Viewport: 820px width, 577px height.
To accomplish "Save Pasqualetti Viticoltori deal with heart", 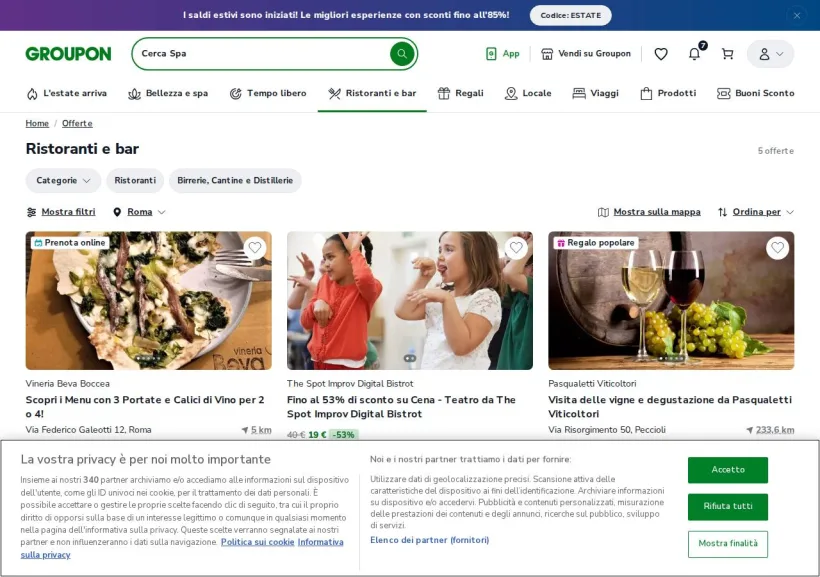I will click(778, 247).
